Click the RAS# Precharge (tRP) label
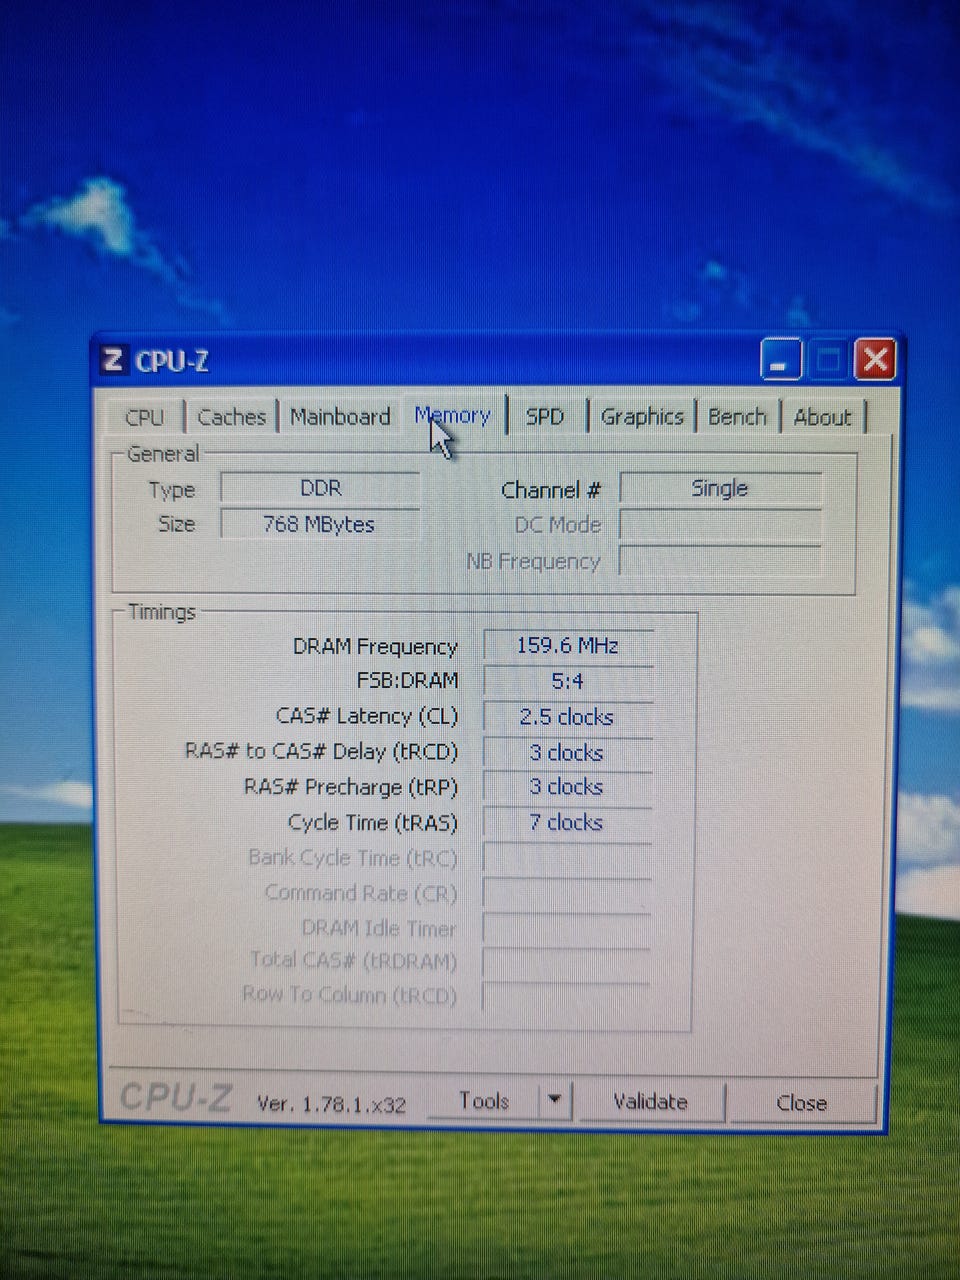Screen dimensions: 960x1280 (x=350, y=787)
